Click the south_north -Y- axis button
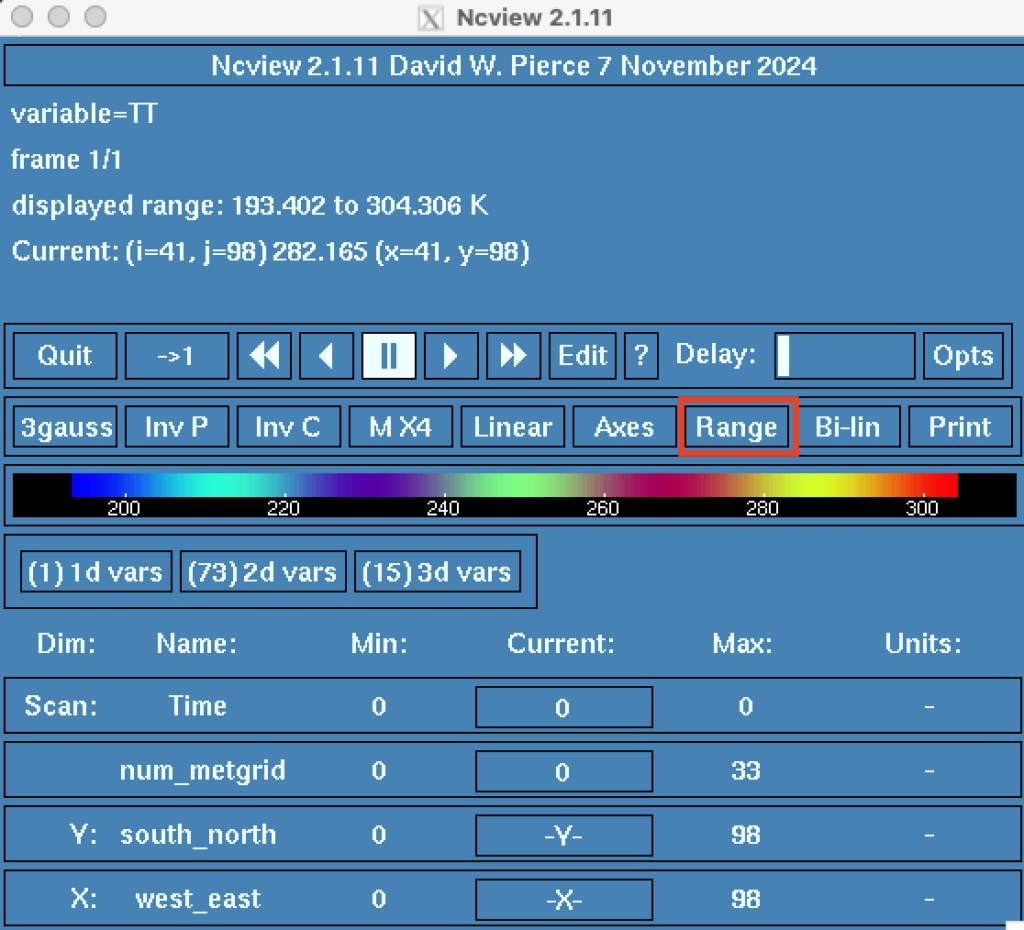 tap(564, 835)
